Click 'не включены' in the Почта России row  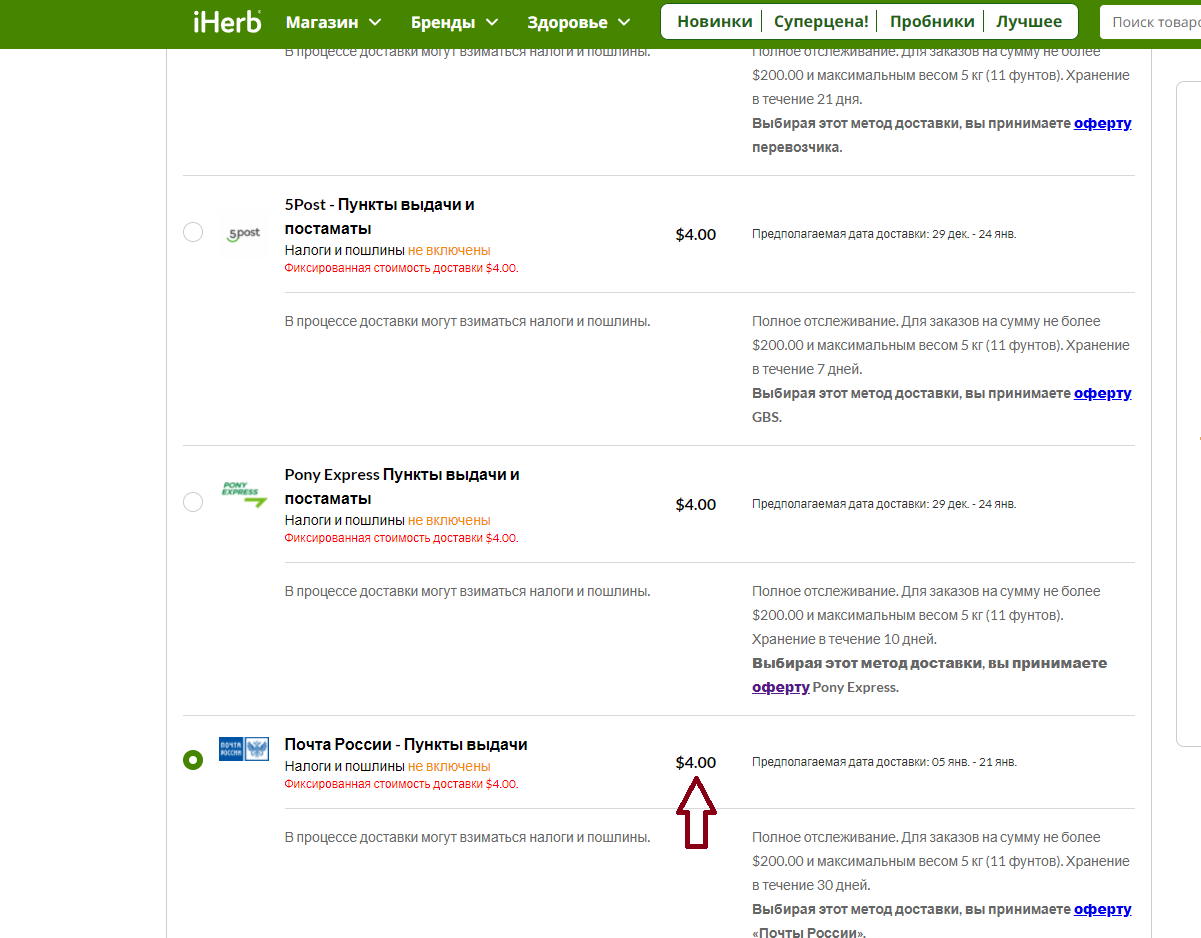[x=449, y=766]
